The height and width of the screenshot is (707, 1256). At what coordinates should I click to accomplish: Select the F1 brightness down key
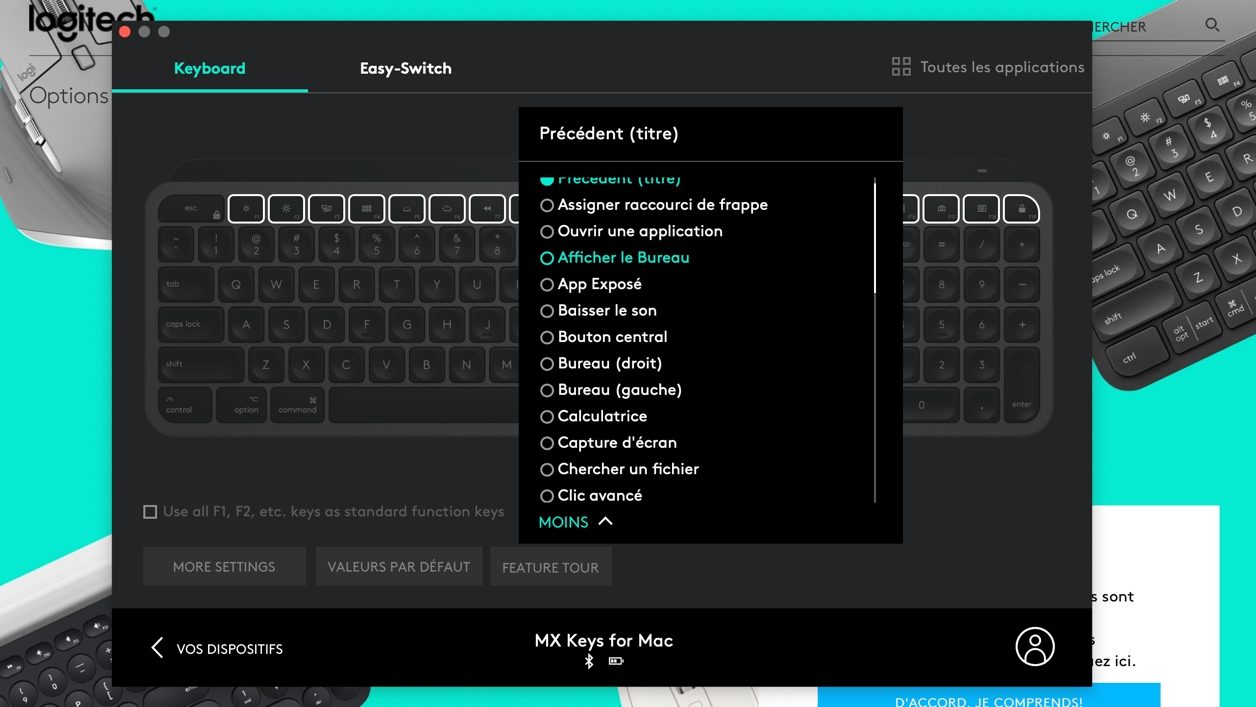246,209
